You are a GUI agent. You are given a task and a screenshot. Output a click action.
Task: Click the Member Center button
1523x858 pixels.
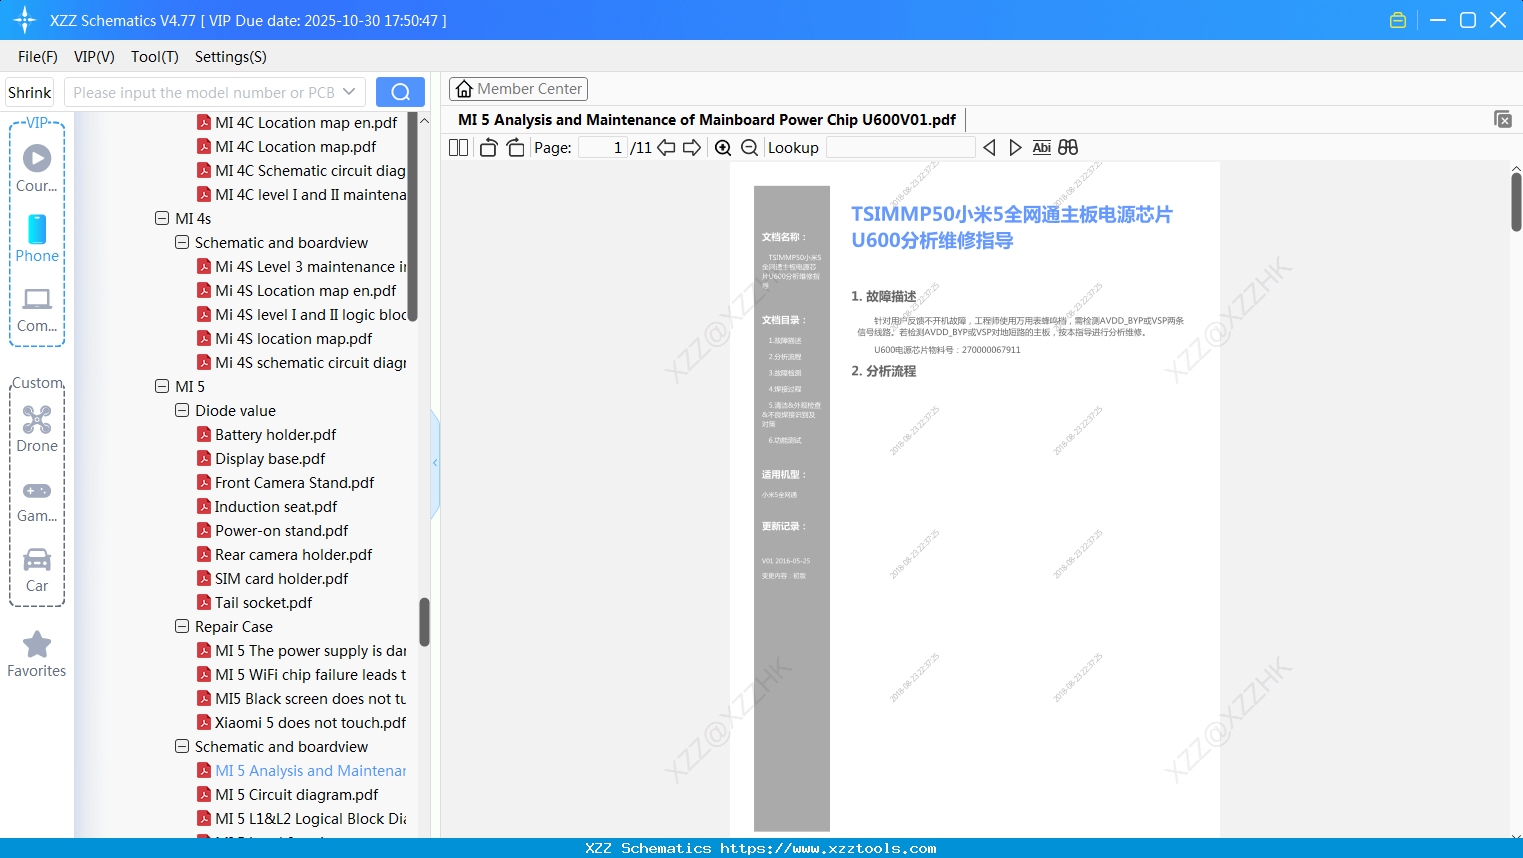point(518,88)
